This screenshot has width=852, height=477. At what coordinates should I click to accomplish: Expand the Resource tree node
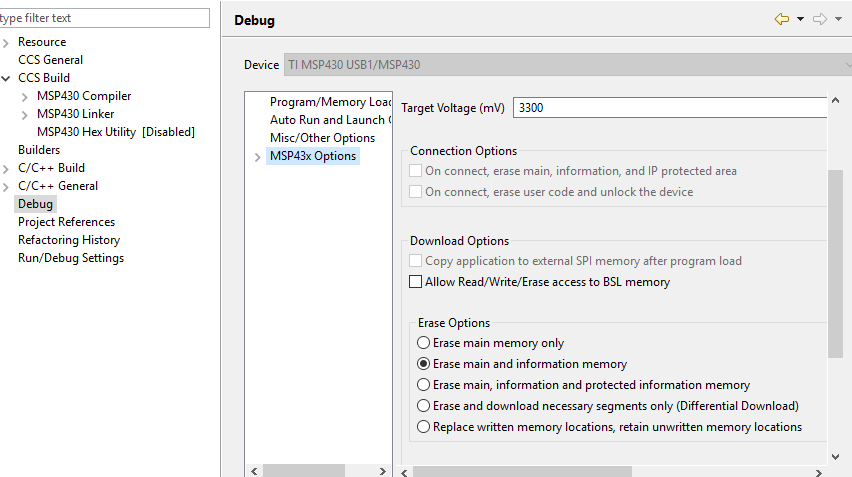tap(7, 42)
